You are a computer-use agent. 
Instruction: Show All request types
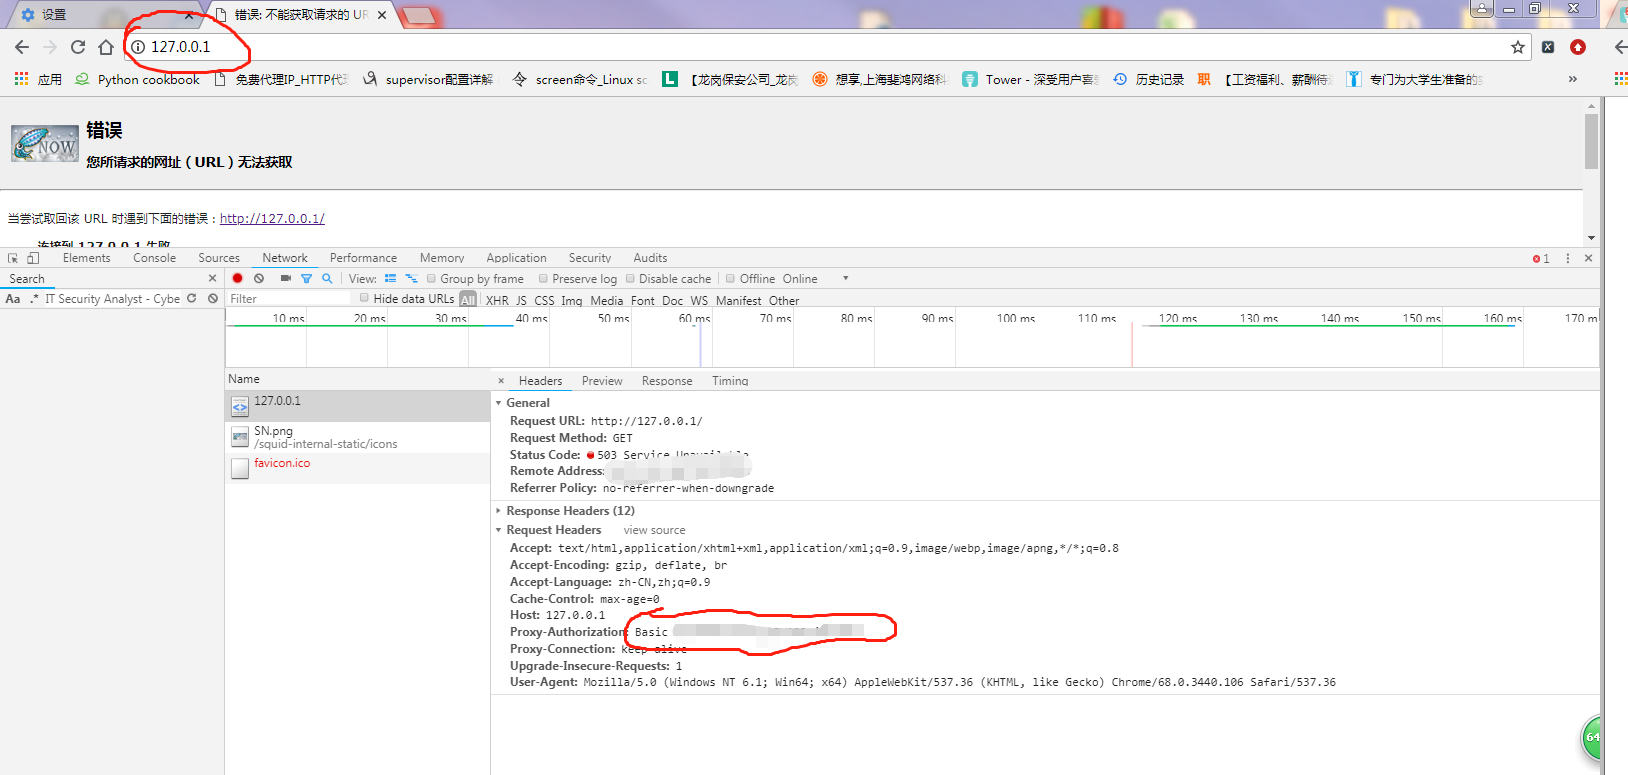pyautogui.click(x=468, y=299)
